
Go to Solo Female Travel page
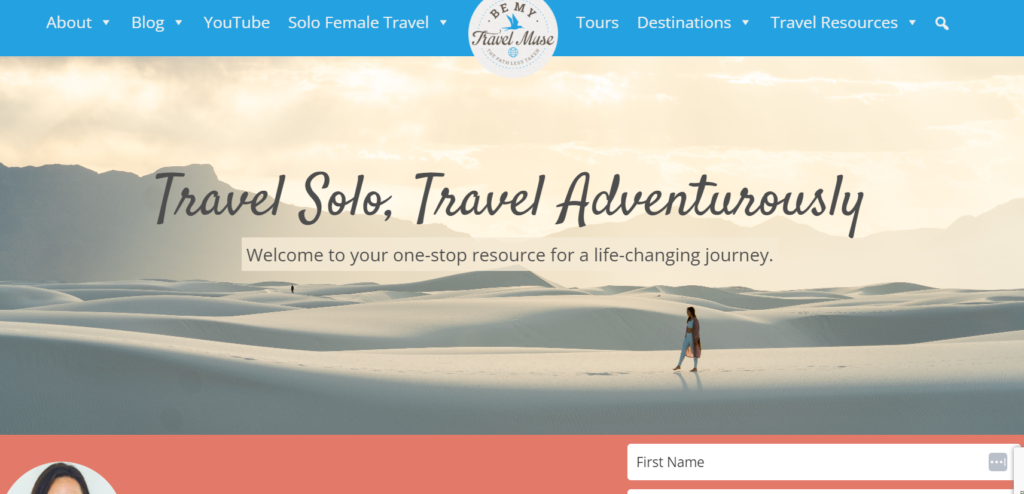click(x=359, y=23)
